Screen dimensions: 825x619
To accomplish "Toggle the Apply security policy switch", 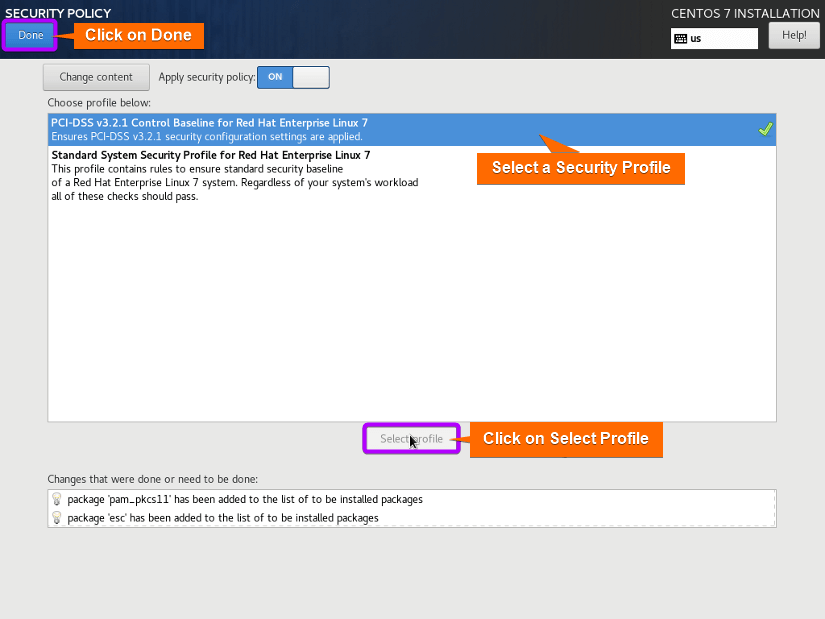I will 293,77.
